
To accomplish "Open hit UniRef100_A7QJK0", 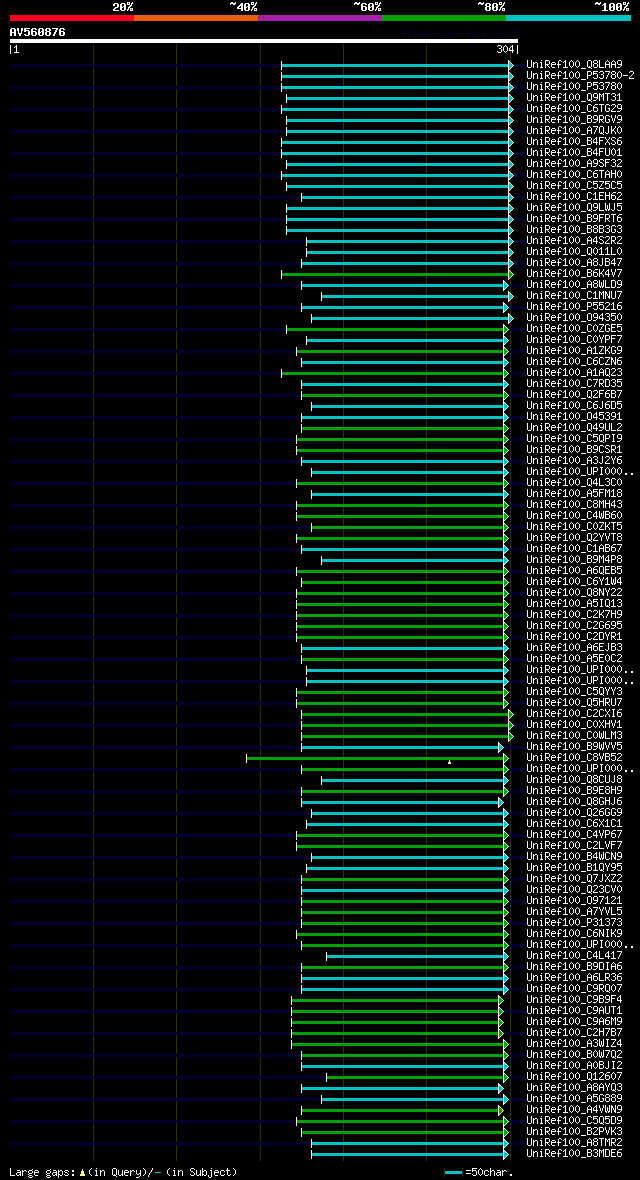I will 574,130.
